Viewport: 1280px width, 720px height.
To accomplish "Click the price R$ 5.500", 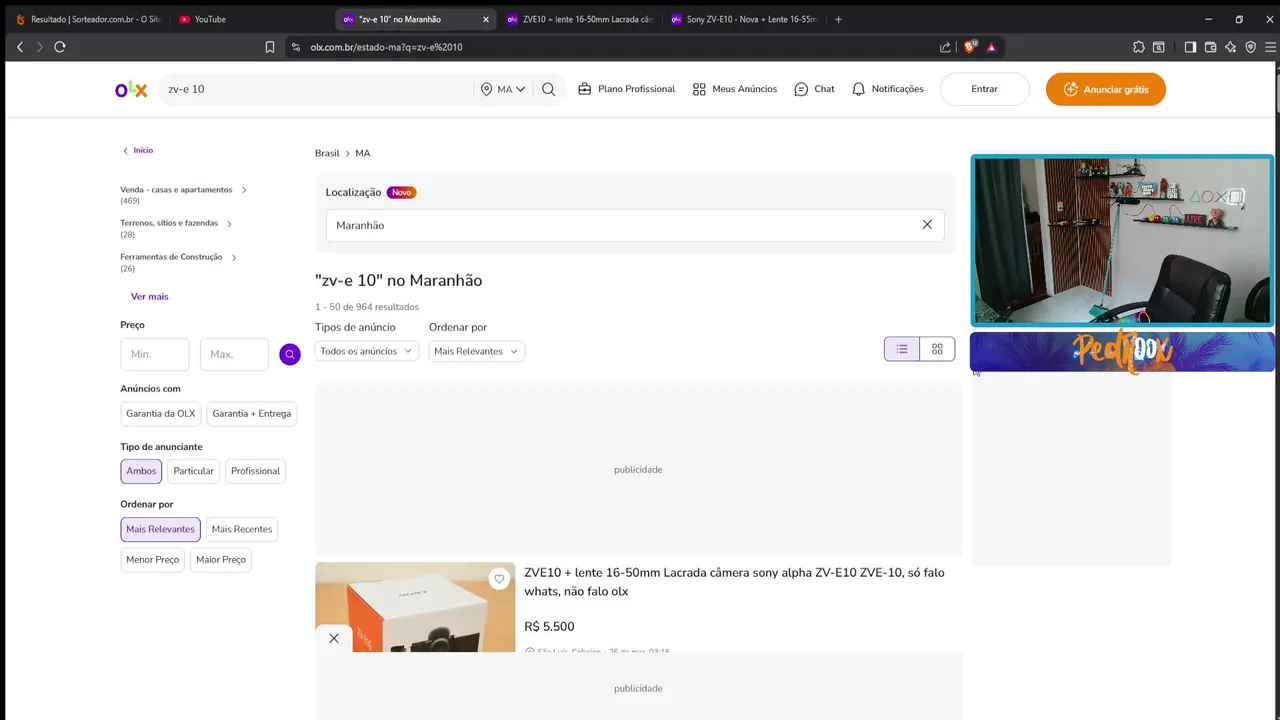I will (x=549, y=627).
